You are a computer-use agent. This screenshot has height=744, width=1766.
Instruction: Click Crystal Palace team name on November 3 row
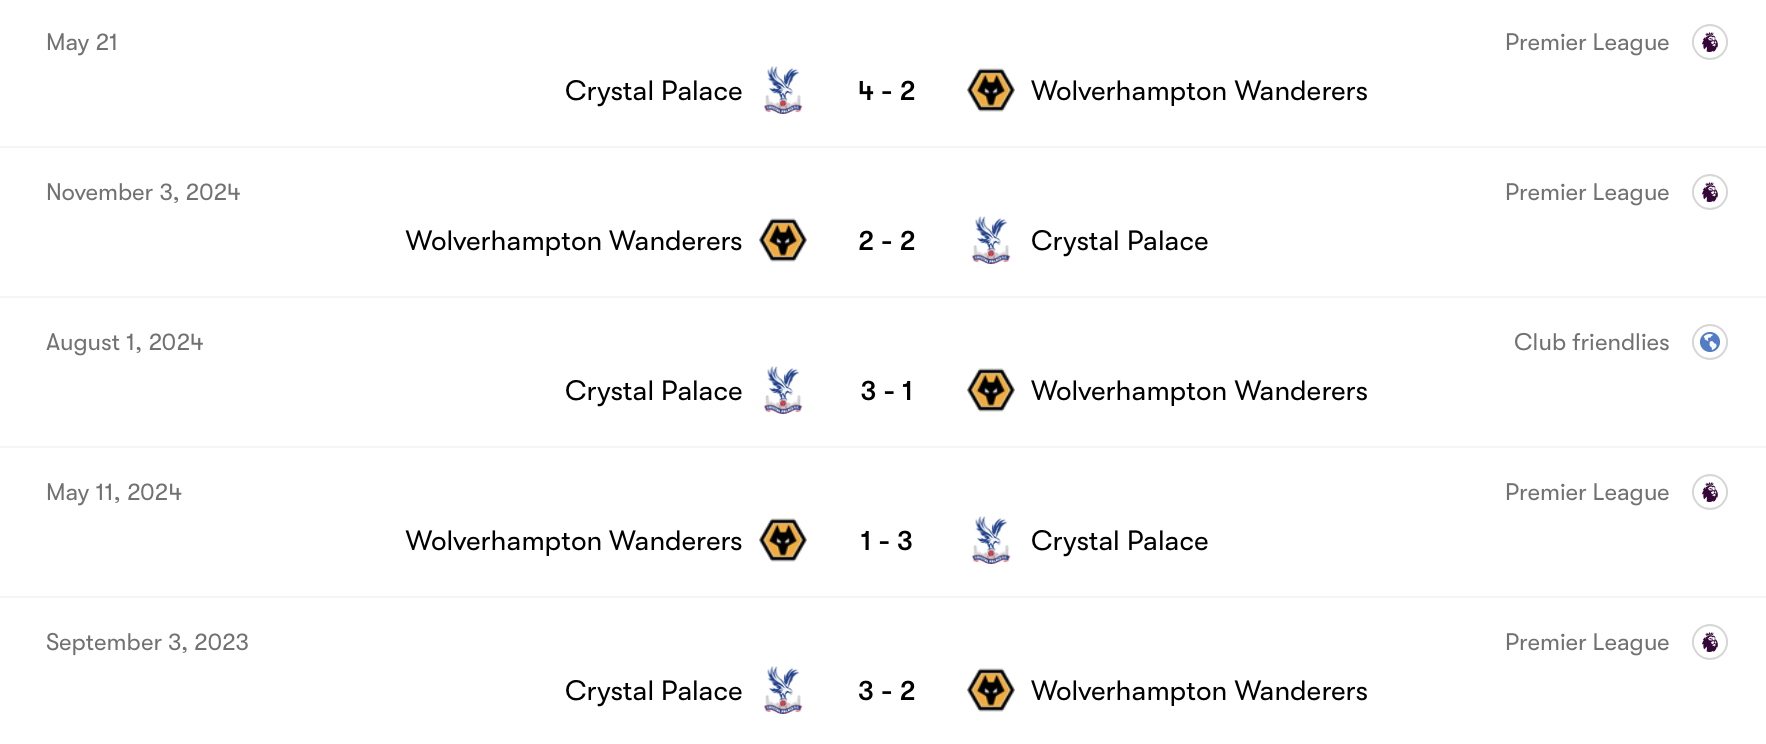coord(1118,240)
